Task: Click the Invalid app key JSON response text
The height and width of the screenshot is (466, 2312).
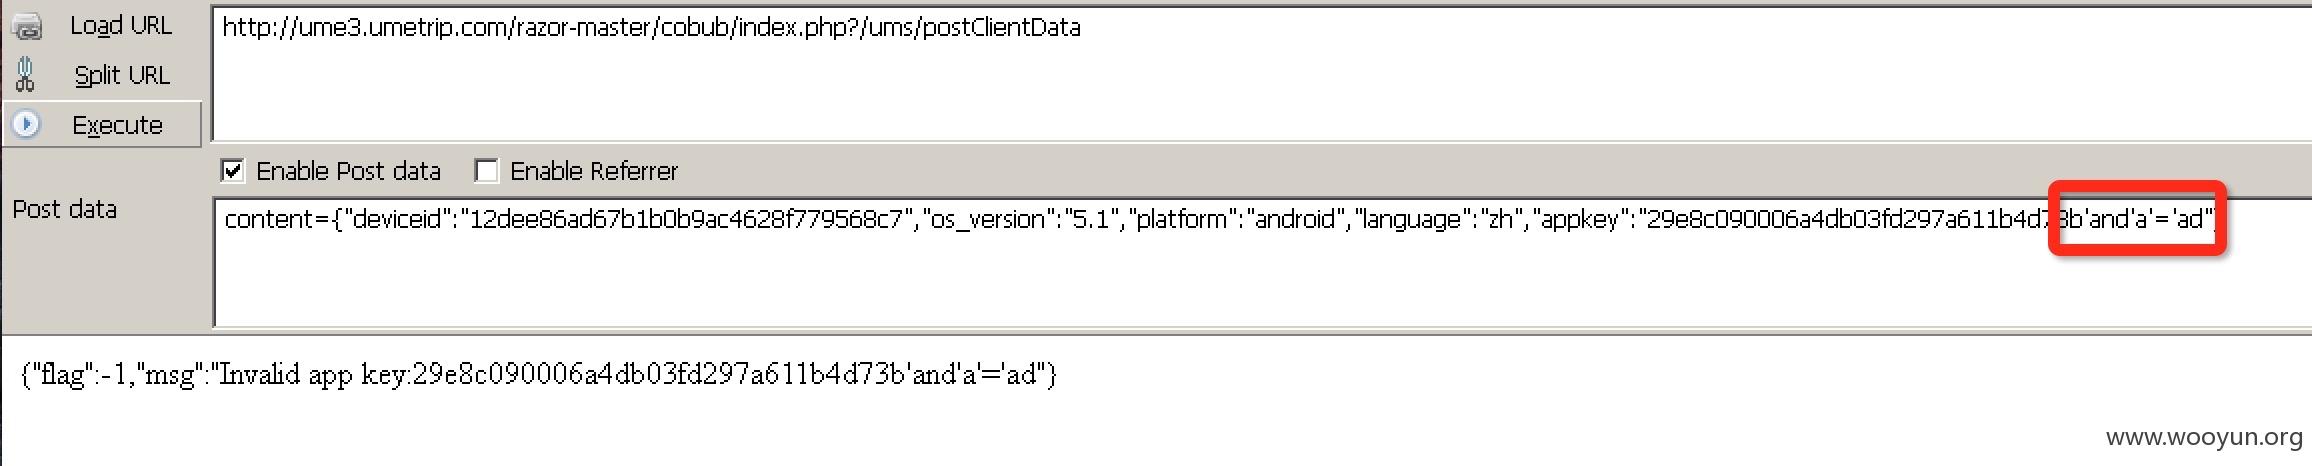Action: click(x=539, y=374)
